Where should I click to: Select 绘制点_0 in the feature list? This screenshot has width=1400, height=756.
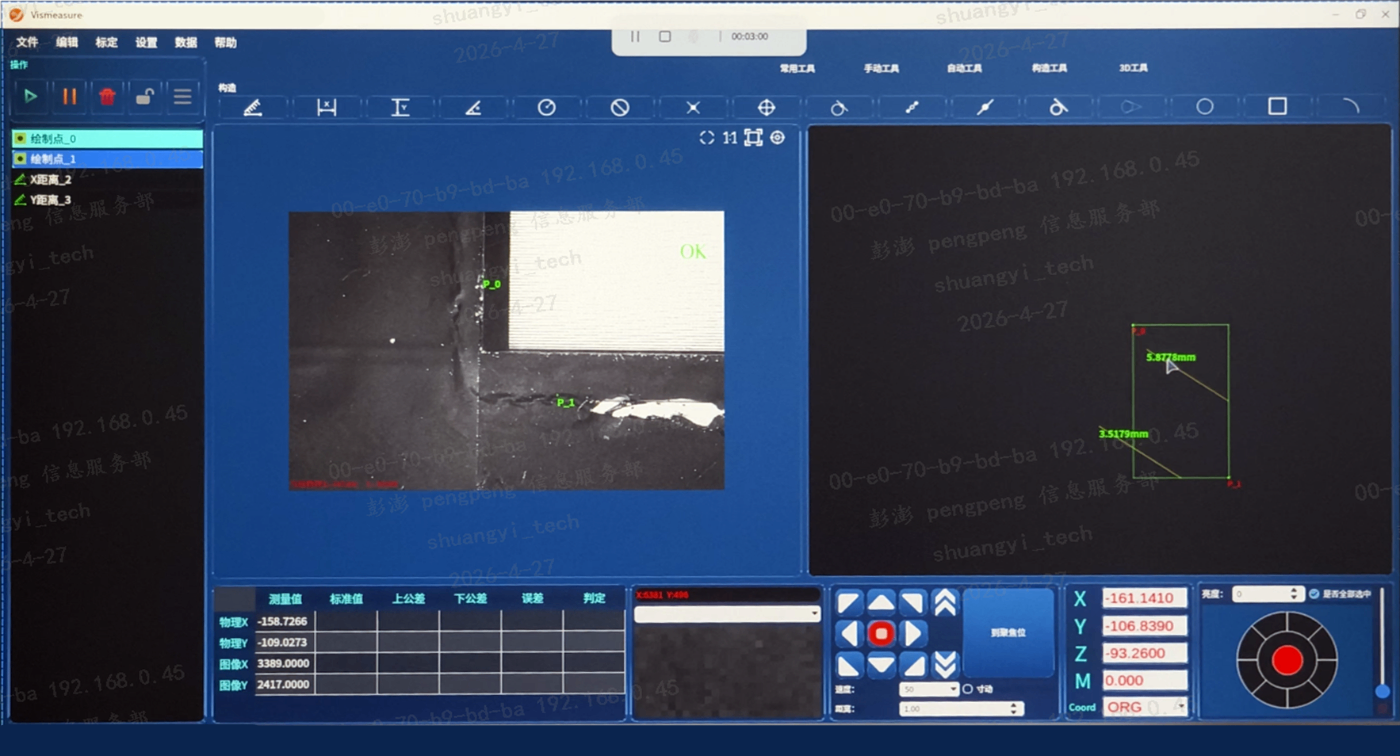(107, 139)
